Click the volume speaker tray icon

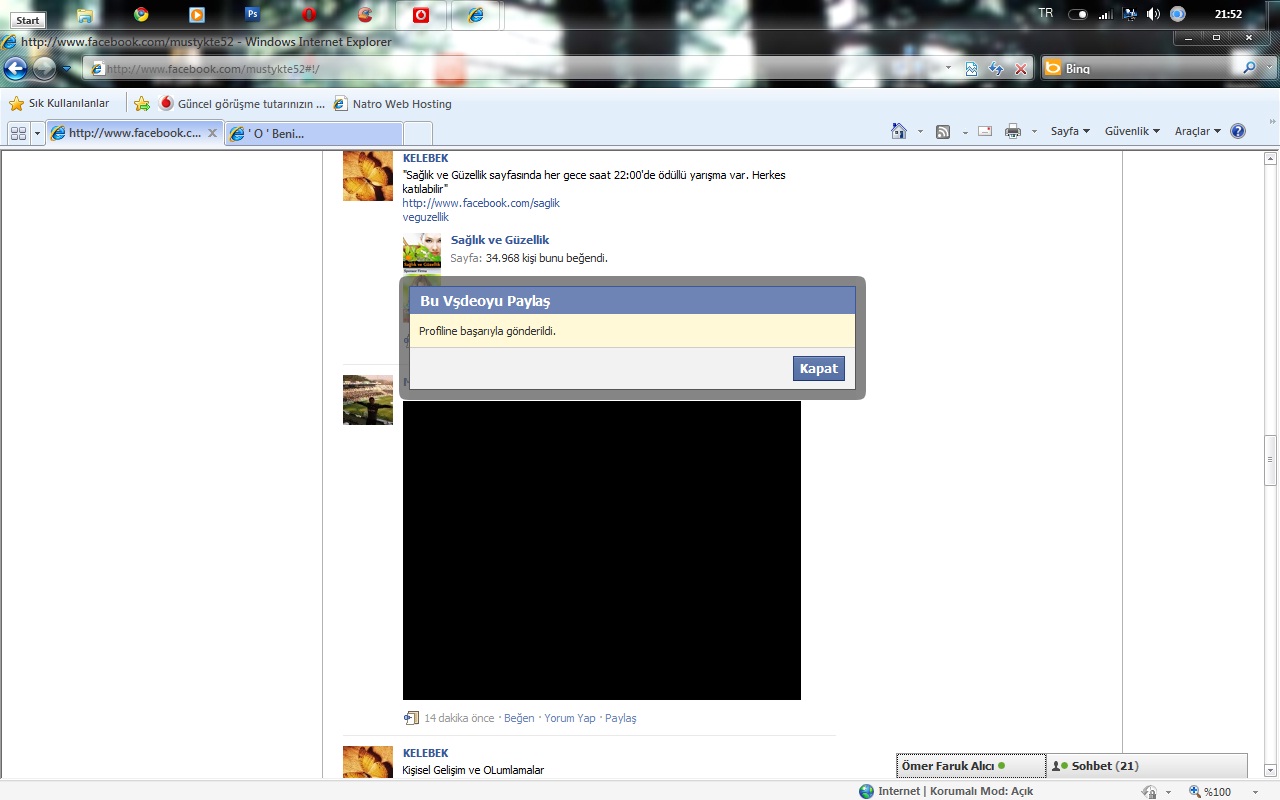tap(1153, 14)
